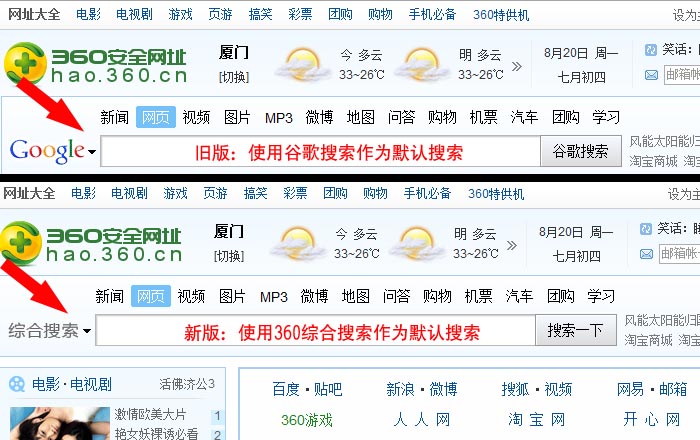Select the 汽车 search tab in the lower page
Viewport: 700px width, 440px height.
point(519,296)
